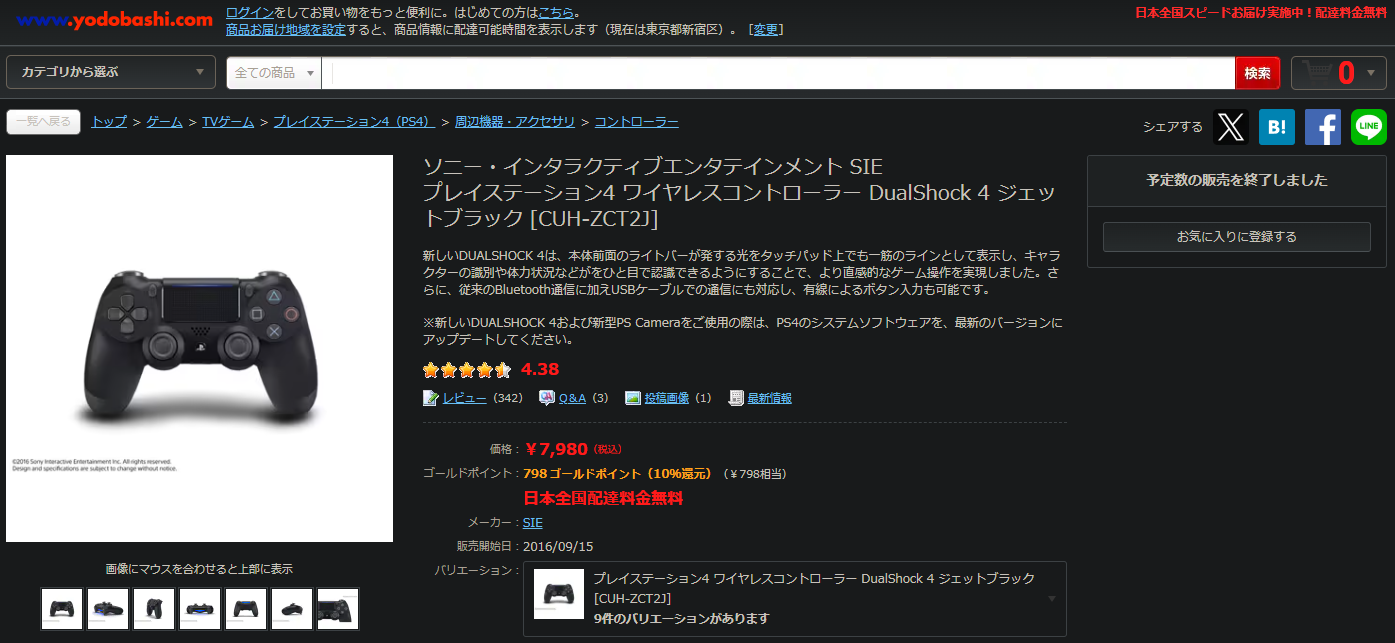
Task: Open the 最新情報 link
Action: 770,398
